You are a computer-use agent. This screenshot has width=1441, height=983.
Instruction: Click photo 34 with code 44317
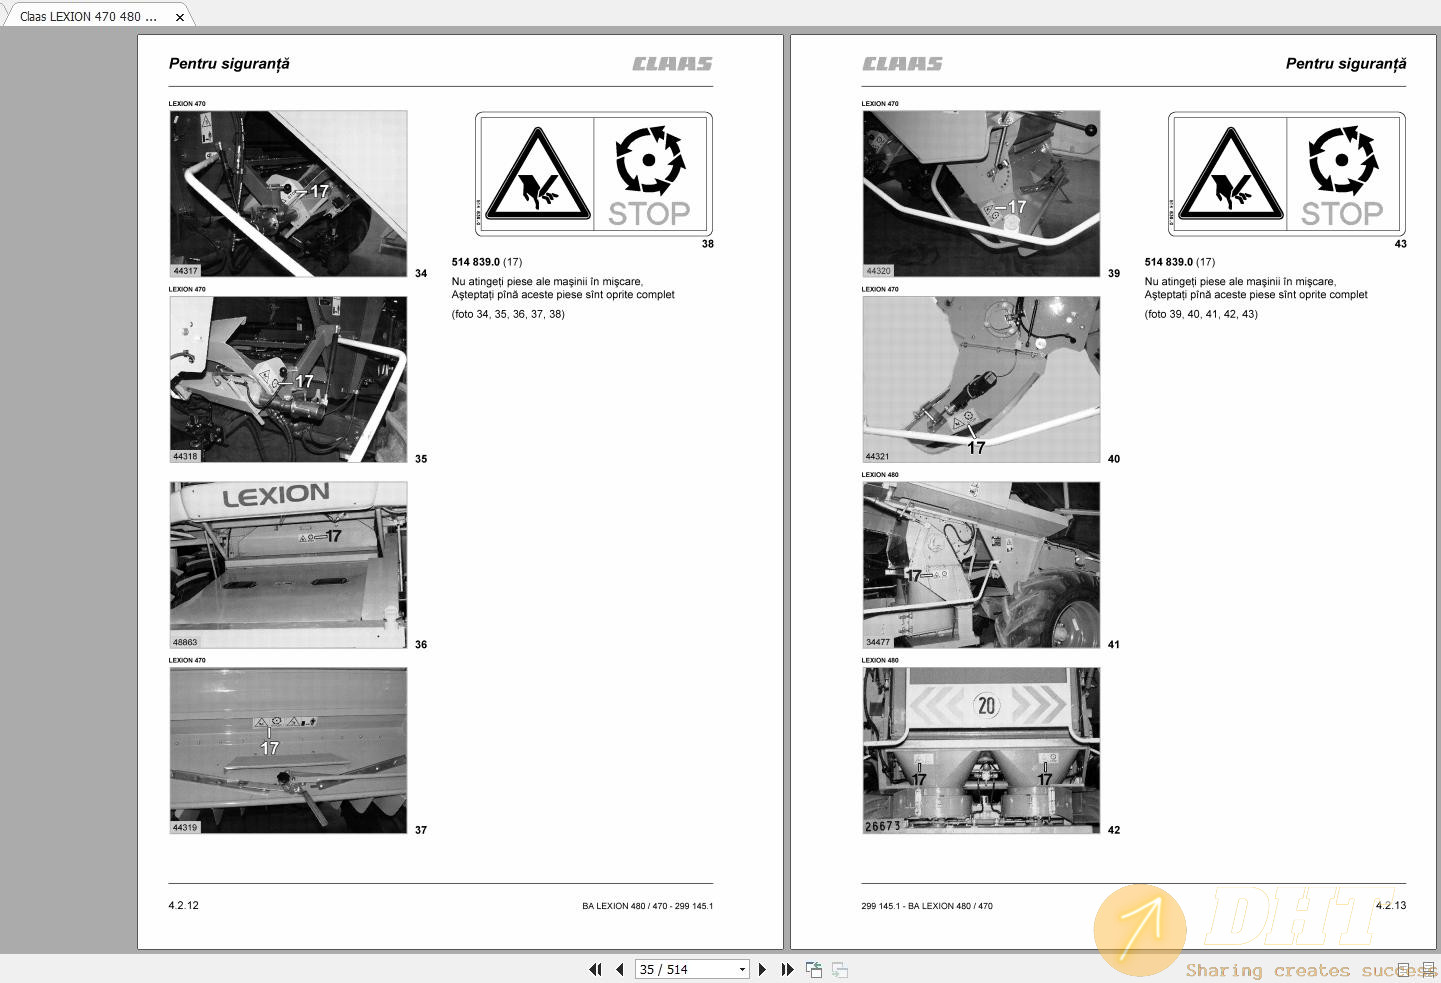pyautogui.click(x=288, y=194)
